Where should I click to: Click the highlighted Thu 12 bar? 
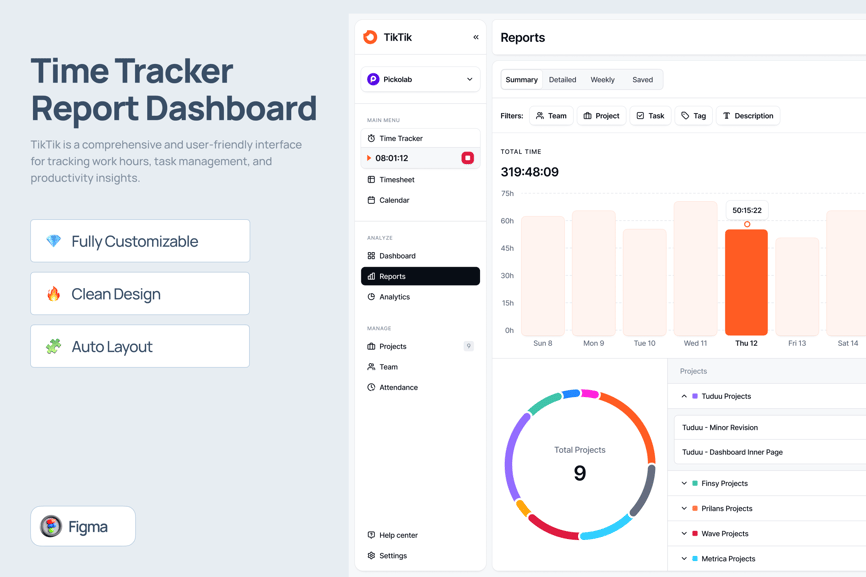click(x=746, y=282)
